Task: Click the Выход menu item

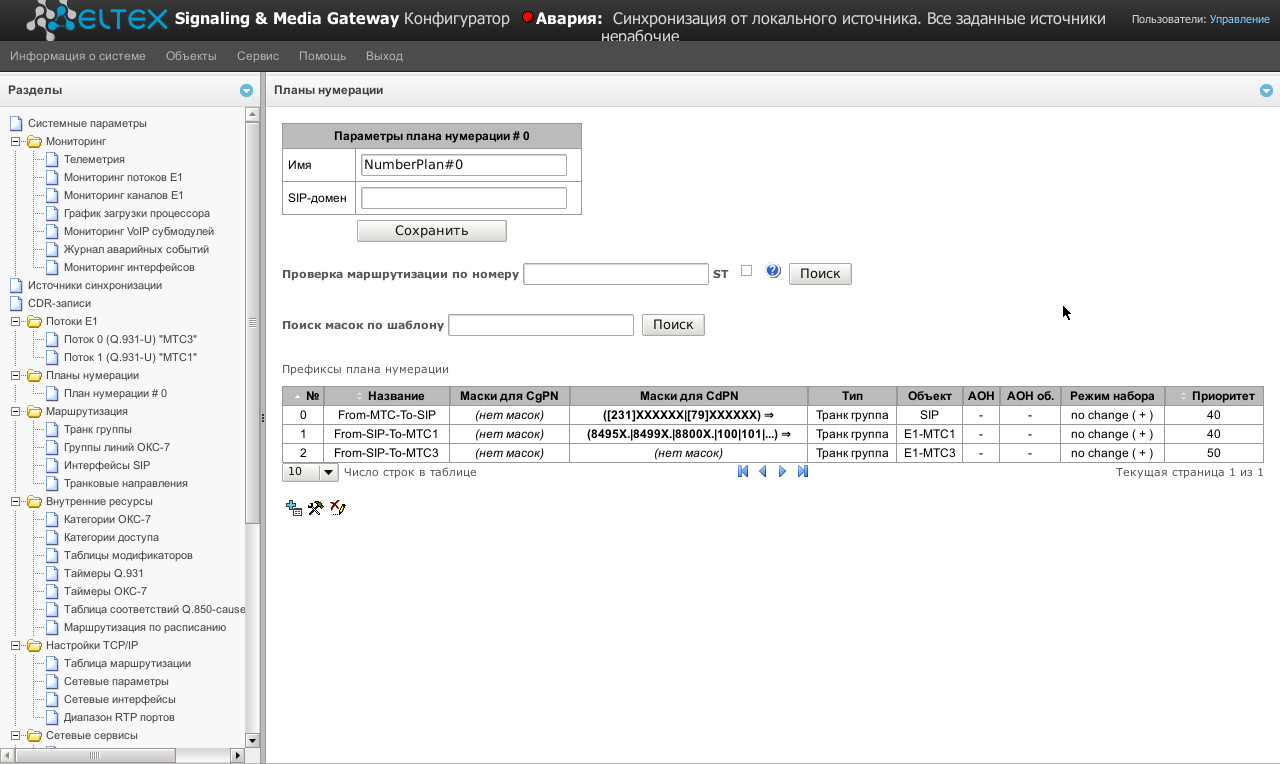Action: [384, 56]
